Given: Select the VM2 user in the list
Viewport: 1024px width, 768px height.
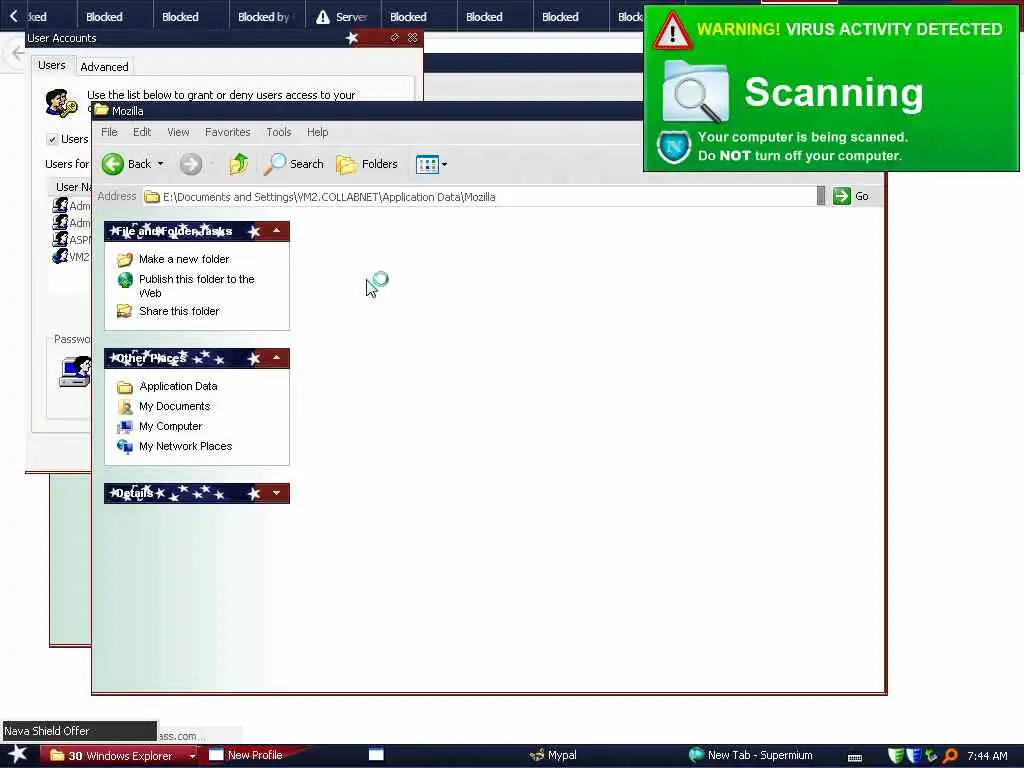Looking at the screenshot, I should coord(71,257).
